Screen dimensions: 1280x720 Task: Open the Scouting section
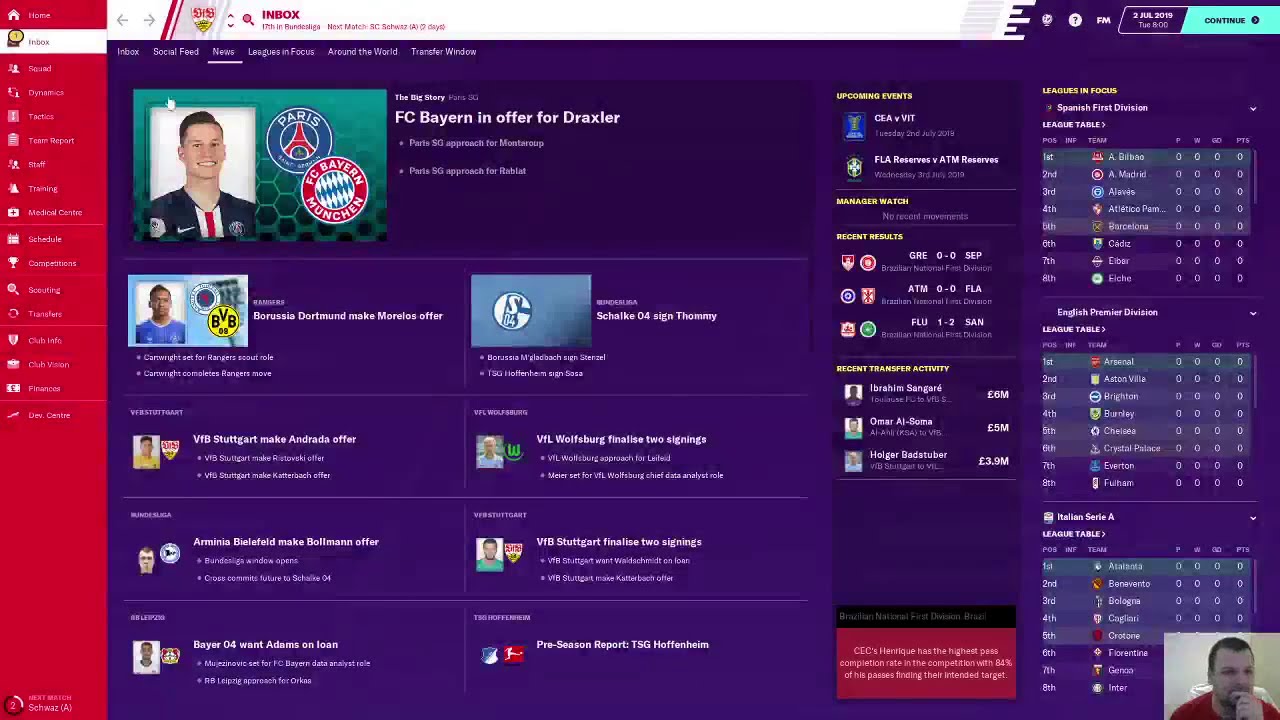coord(44,290)
